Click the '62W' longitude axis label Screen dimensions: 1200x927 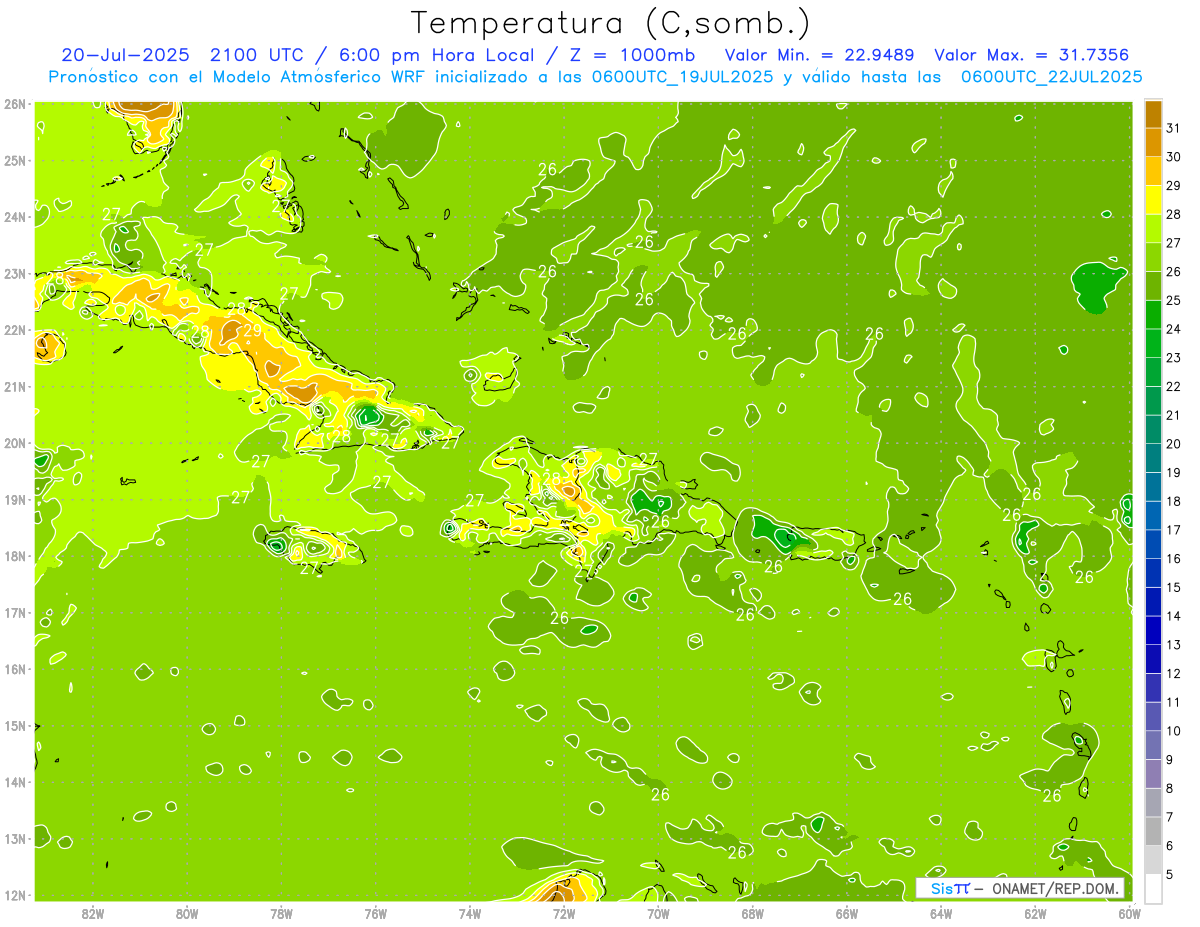(x=1035, y=913)
